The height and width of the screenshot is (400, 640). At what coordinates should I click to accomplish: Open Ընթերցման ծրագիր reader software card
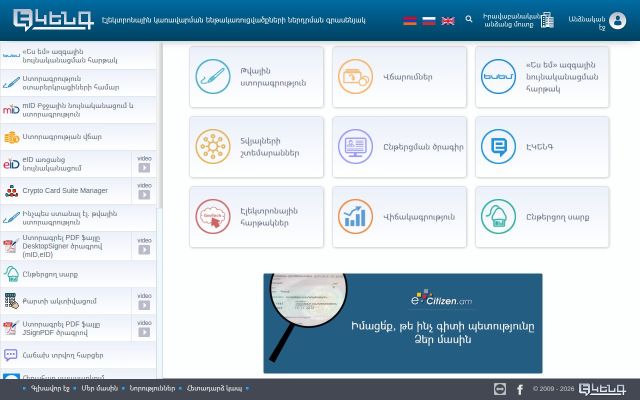pyautogui.click(x=399, y=147)
